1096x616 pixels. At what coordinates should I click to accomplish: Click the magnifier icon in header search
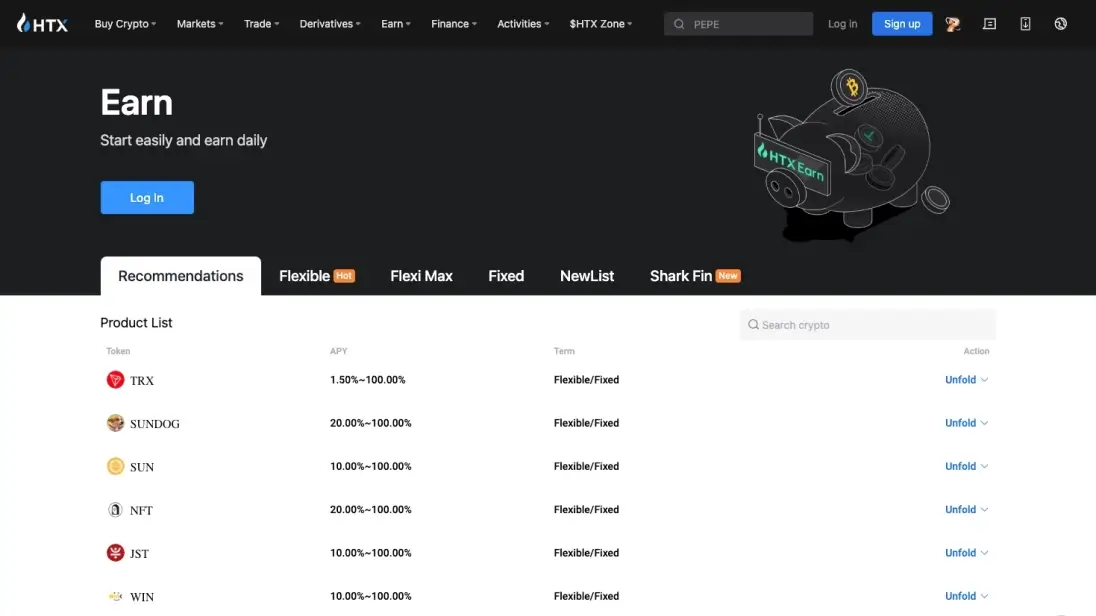point(679,24)
